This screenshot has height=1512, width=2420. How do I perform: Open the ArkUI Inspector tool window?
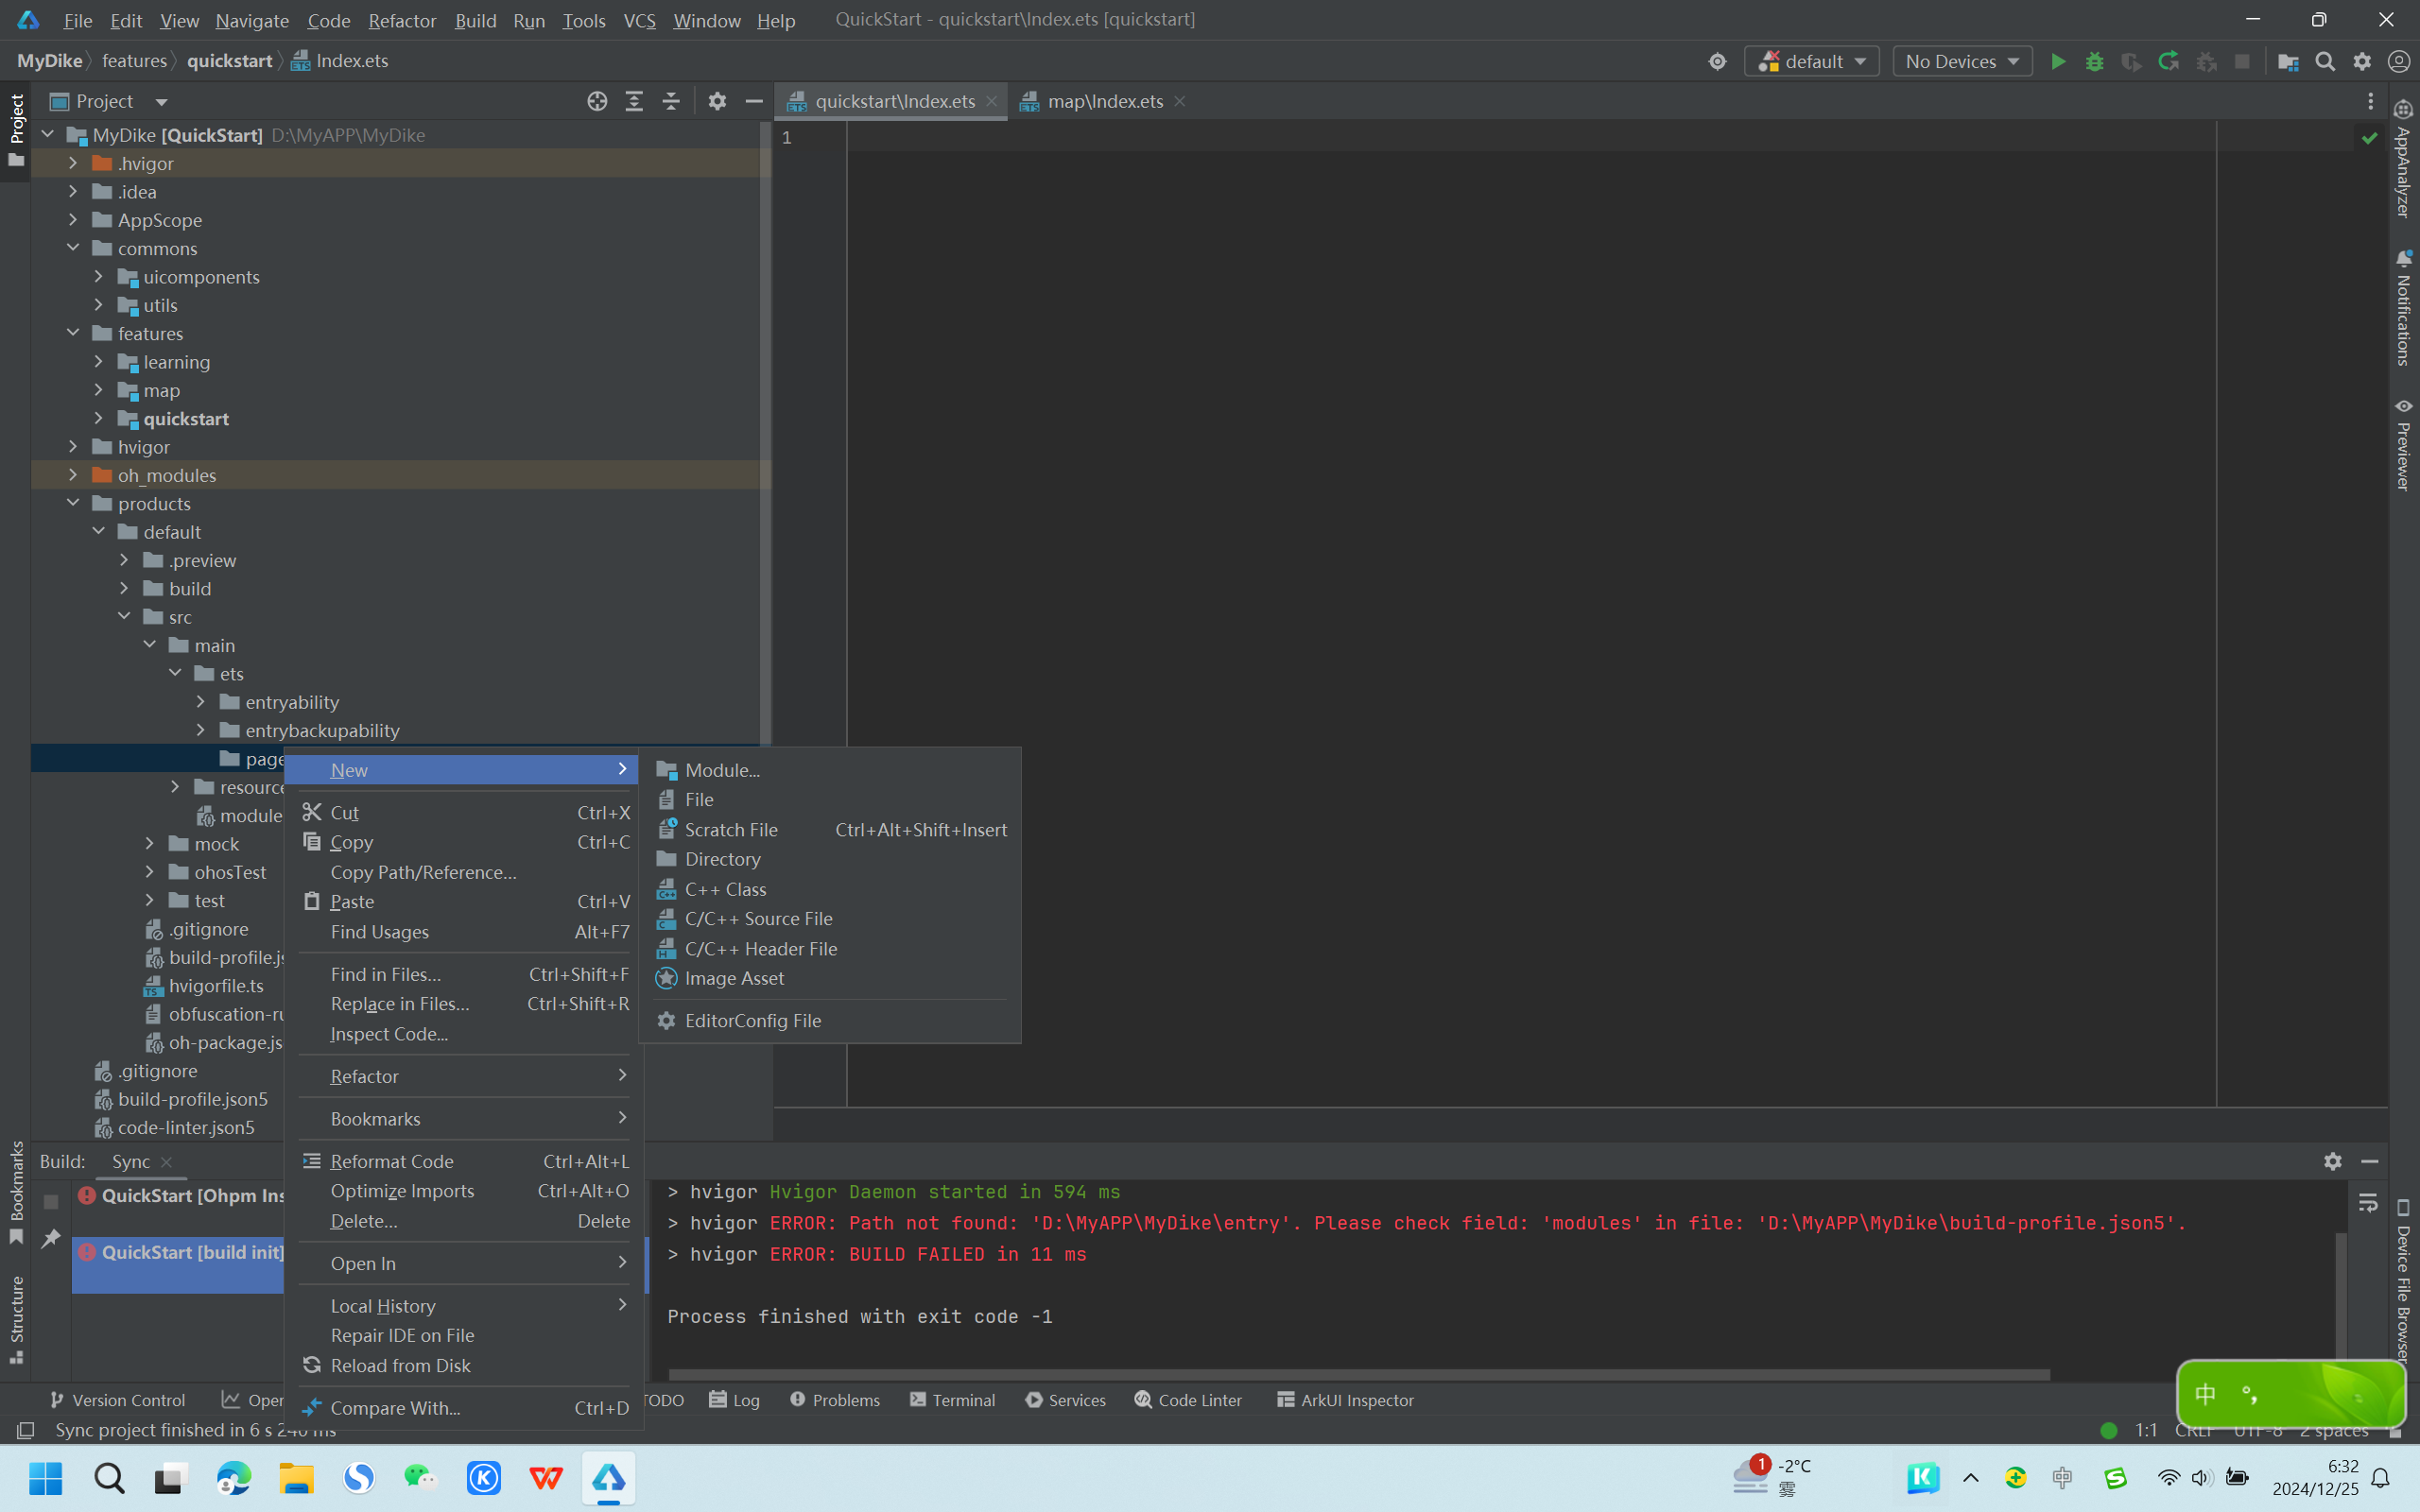coord(1344,1400)
